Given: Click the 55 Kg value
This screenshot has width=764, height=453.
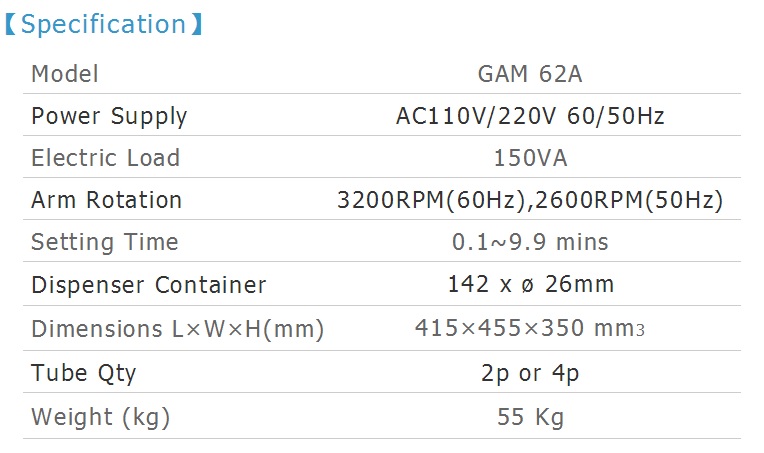Looking at the screenshot, I should 531,417.
